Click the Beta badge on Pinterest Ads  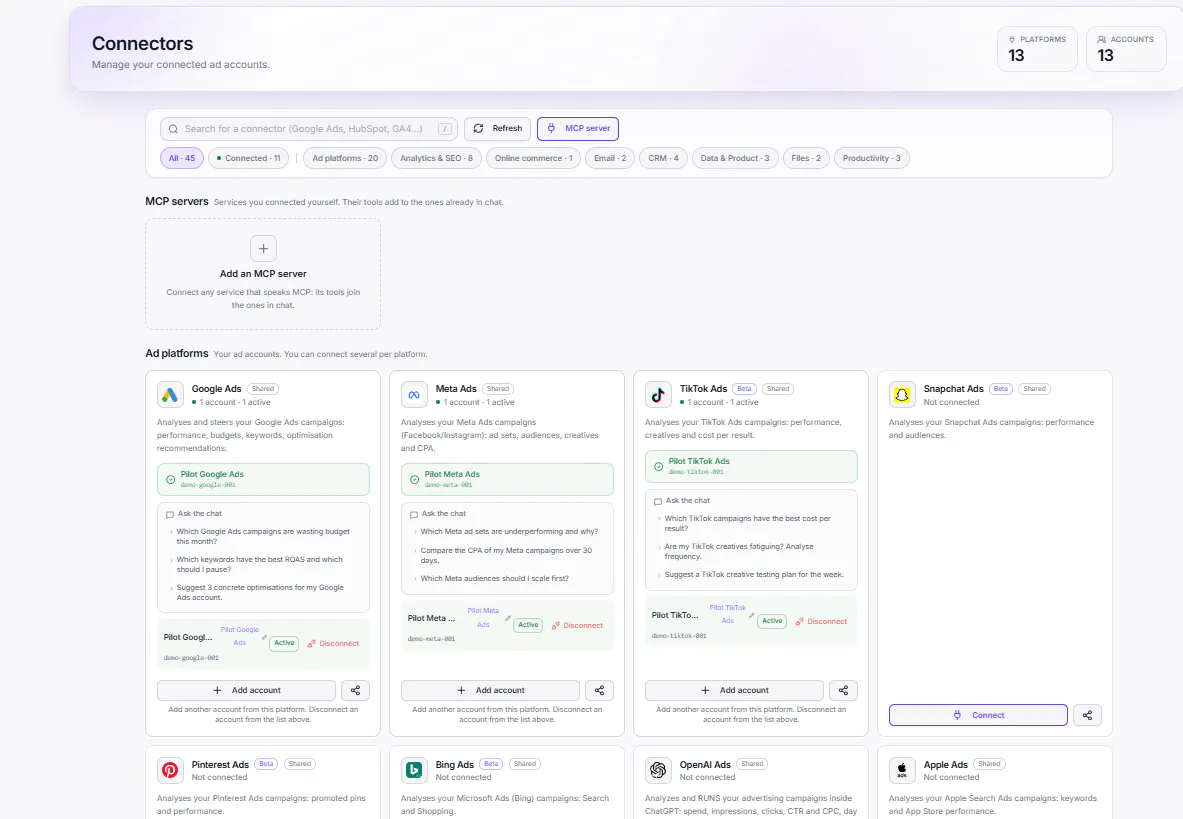266,764
